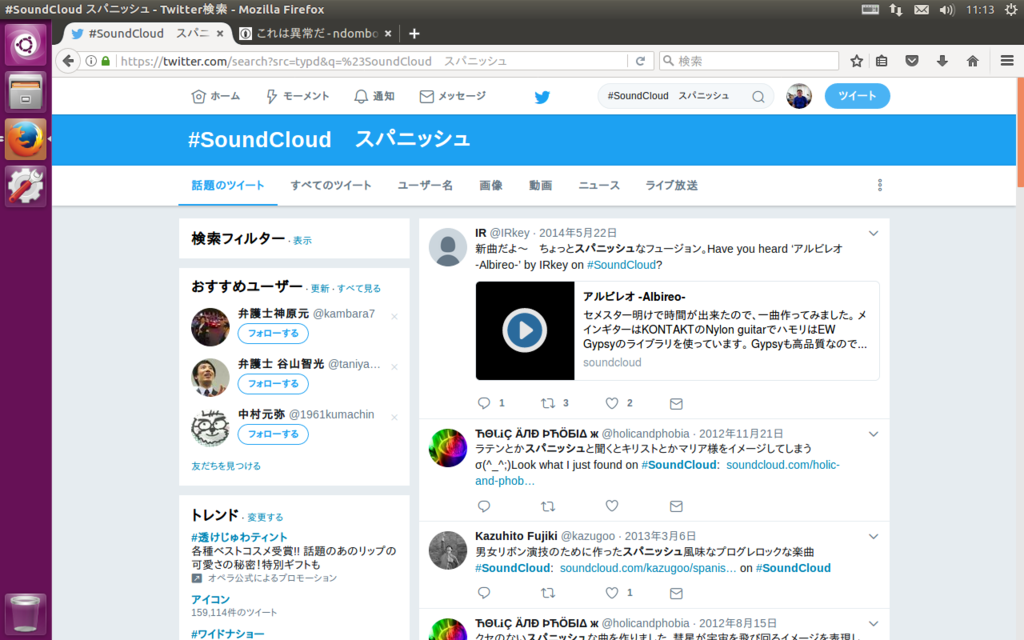Screen dimensions: 1024x640
Task: Switch to the これは異常だ browser tab
Action: click(316, 33)
